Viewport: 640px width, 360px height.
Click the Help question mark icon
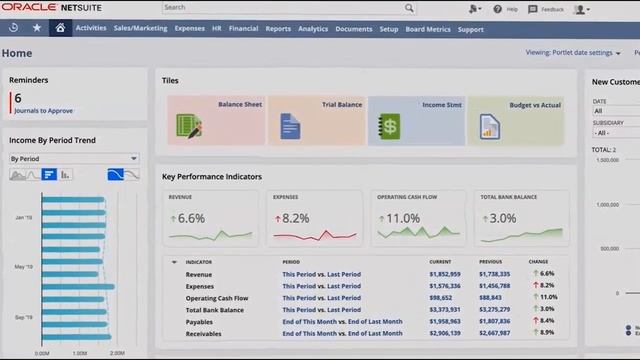point(497,9)
